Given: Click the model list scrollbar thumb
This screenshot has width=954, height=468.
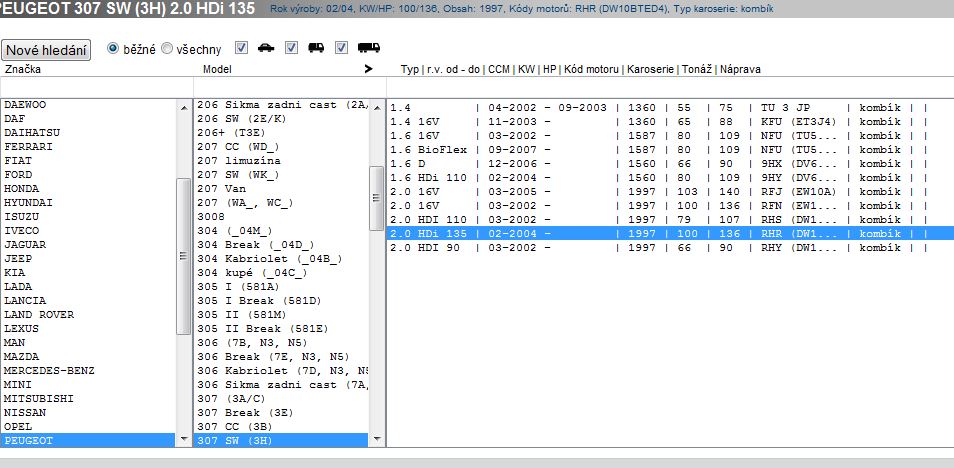Looking at the screenshot, I should [377, 198].
